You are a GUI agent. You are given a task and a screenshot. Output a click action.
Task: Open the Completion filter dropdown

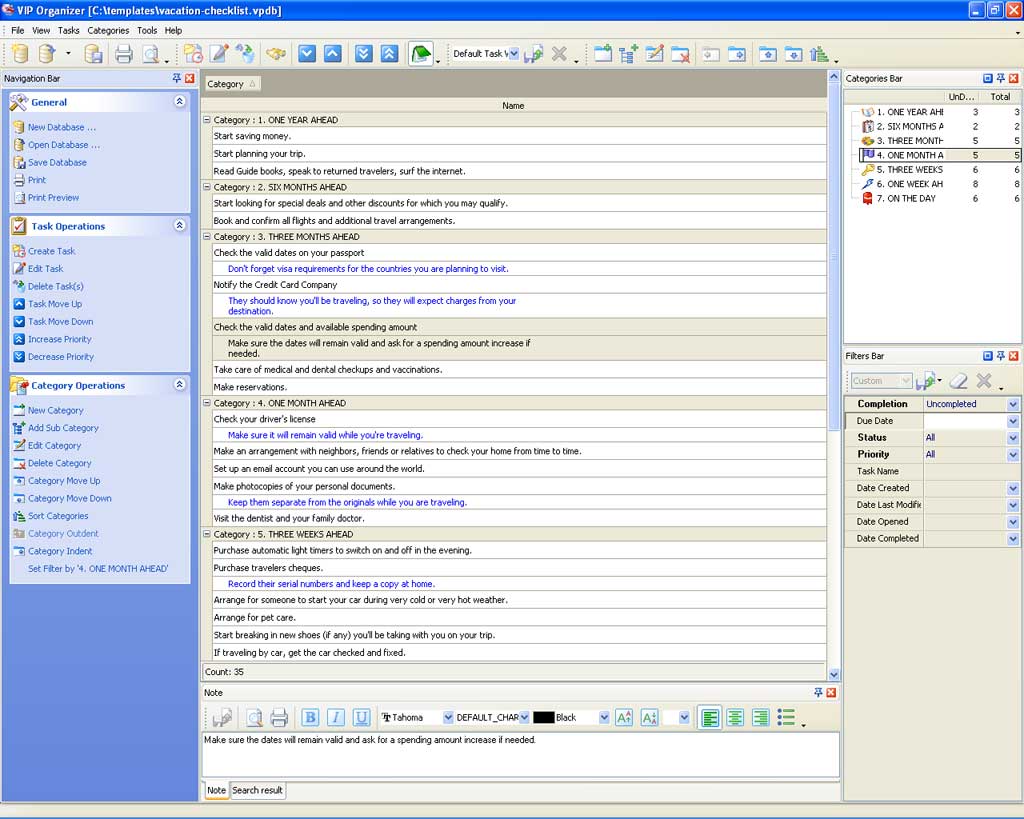tap(1012, 404)
